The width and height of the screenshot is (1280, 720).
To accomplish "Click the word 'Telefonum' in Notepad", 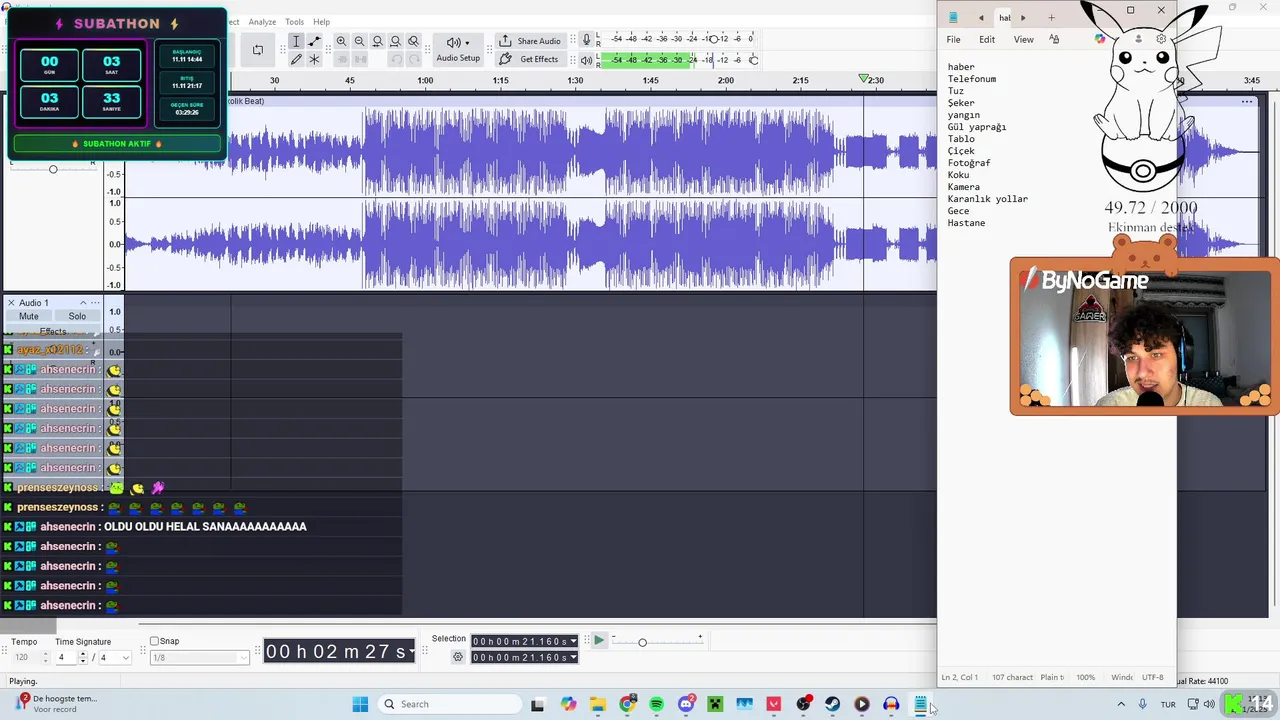I will click(x=972, y=79).
